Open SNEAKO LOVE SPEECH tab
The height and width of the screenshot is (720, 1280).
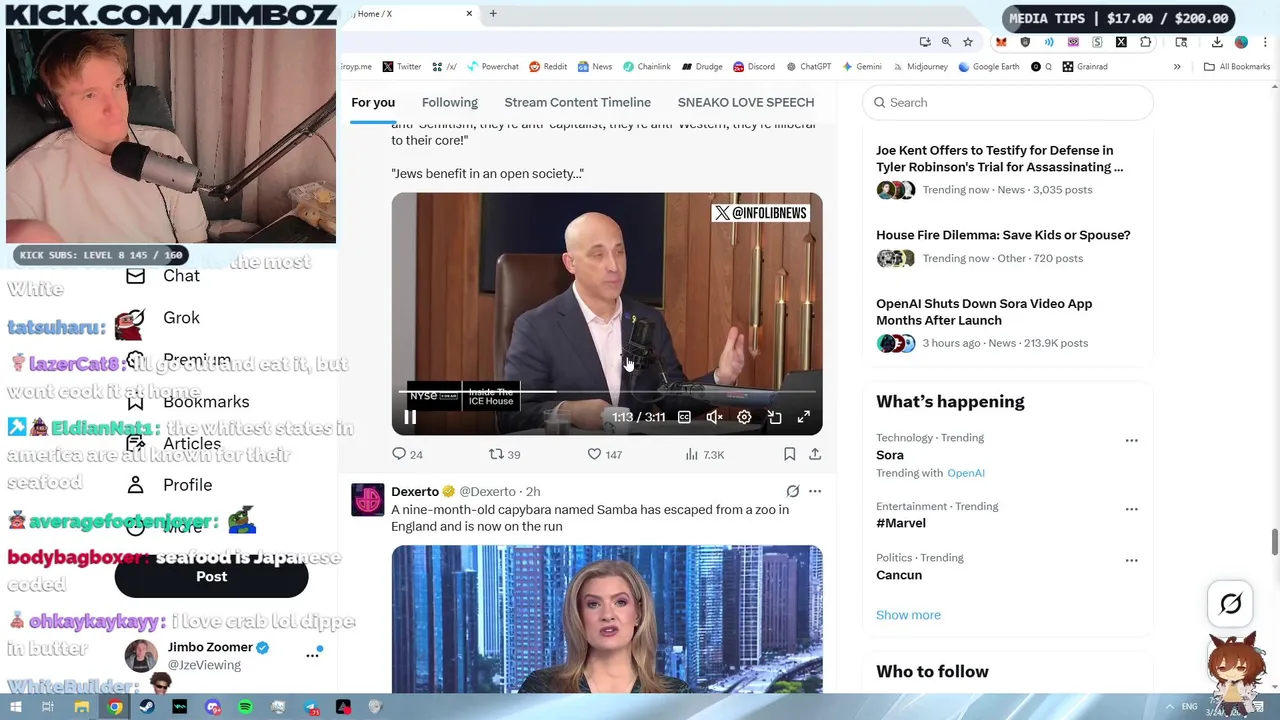(746, 102)
